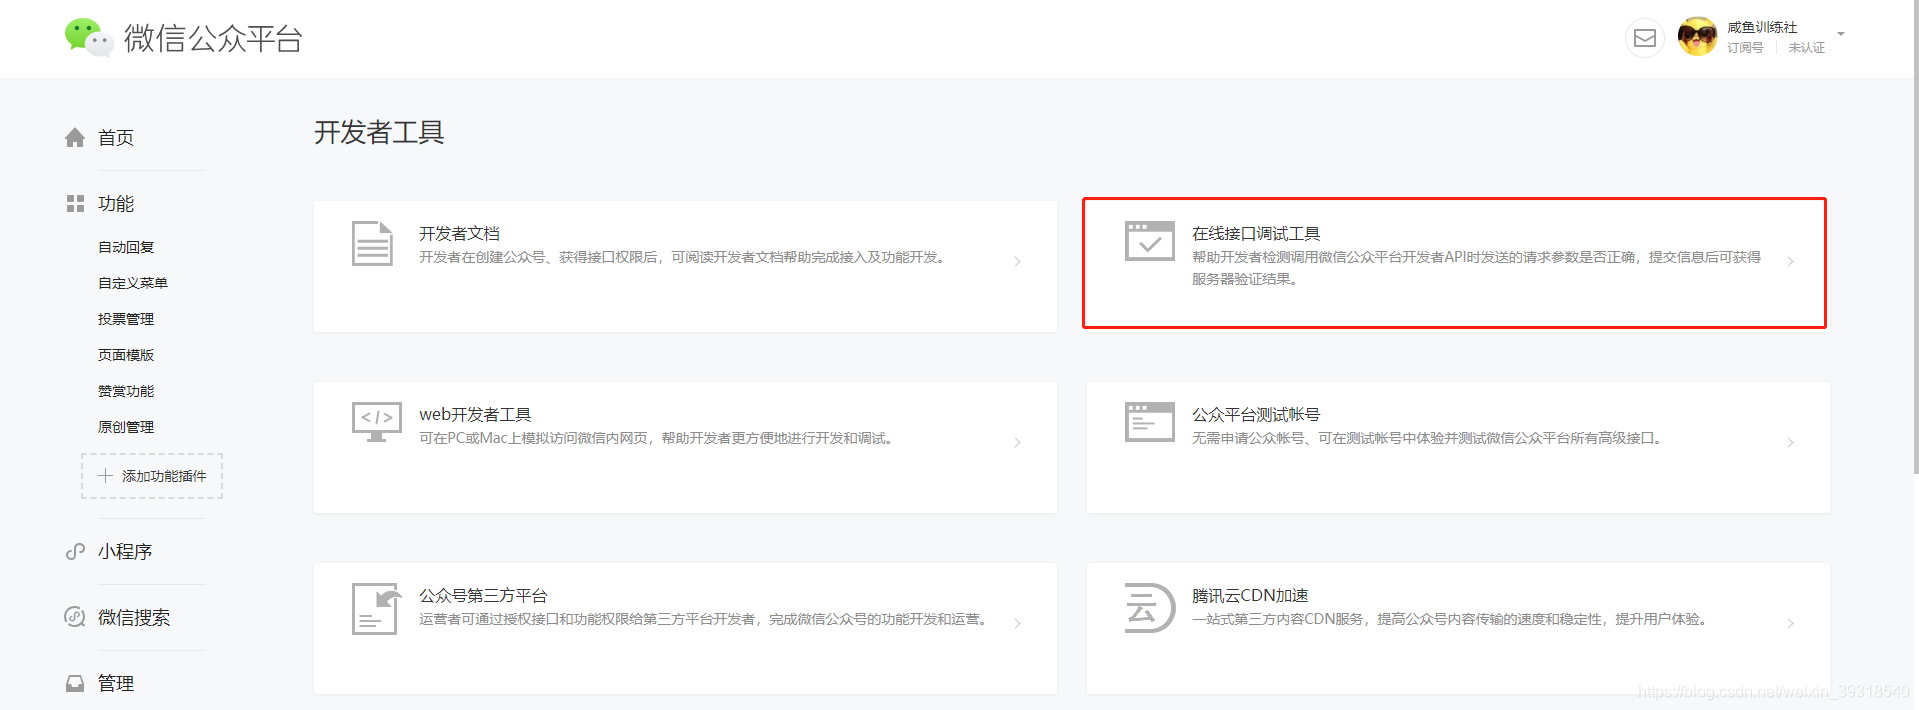Image resolution: width=1919 pixels, height=710 pixels.
Task: Open 管理 in the sidebar
Action: click(116, 683)
